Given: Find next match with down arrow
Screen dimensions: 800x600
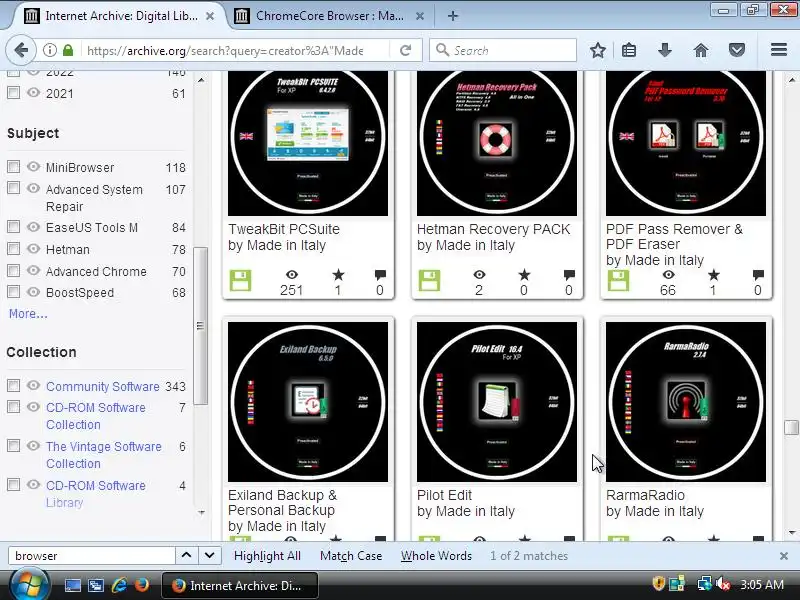Looking at the screenshot, I should (209, 555).
